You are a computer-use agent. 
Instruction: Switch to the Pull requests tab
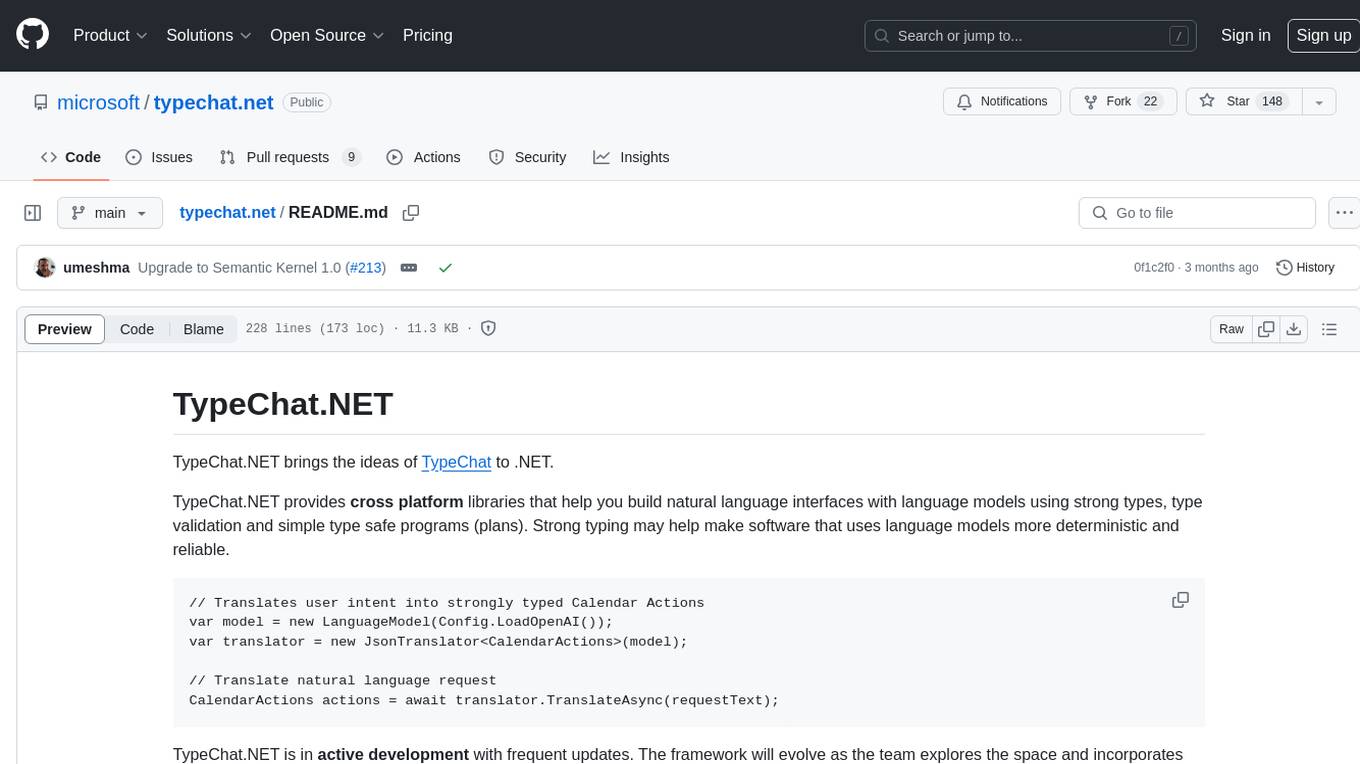[289, 157]
